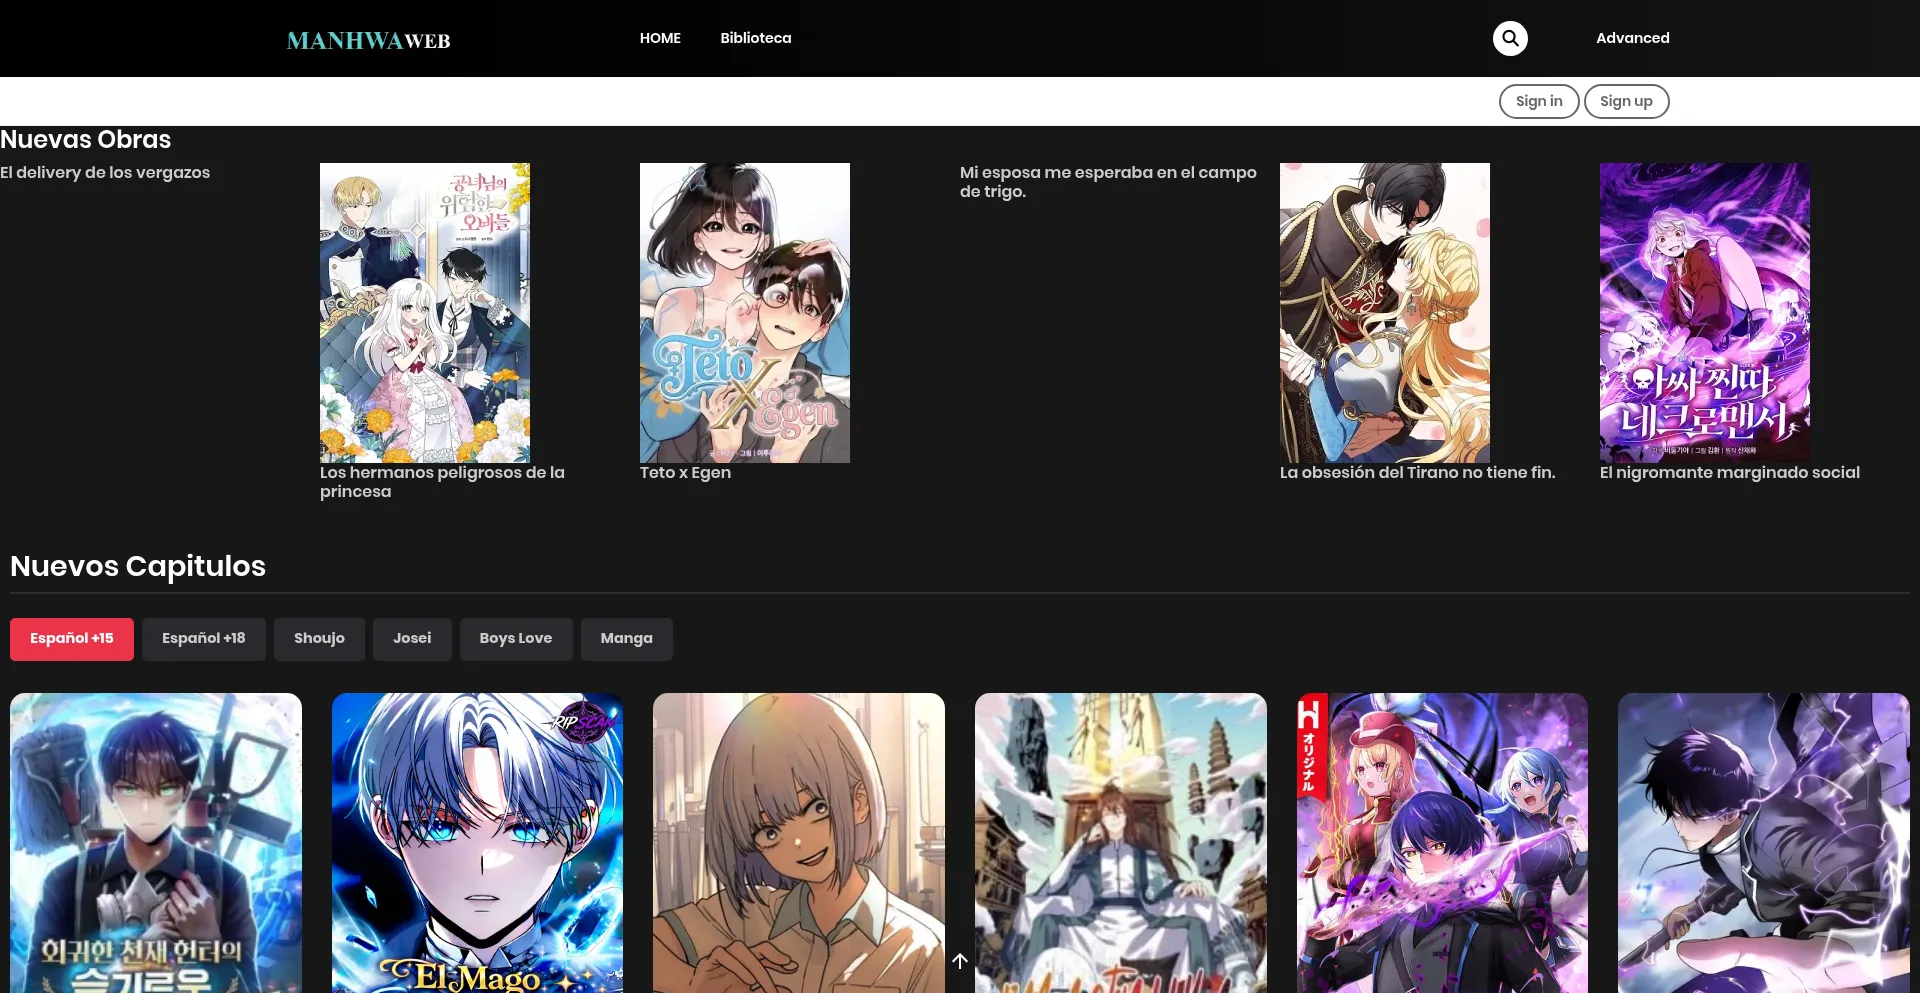Click the search magnifier icon
The height and width of the screenshot is (993, 1920).
(1510, 38)
